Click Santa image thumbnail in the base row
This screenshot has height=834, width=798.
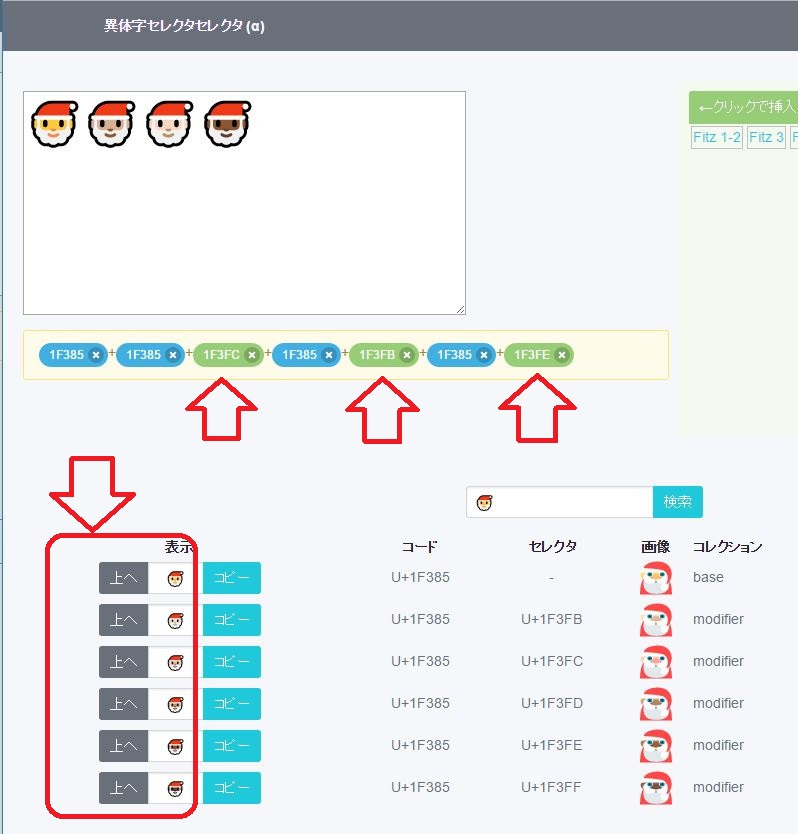coord(656,578)
